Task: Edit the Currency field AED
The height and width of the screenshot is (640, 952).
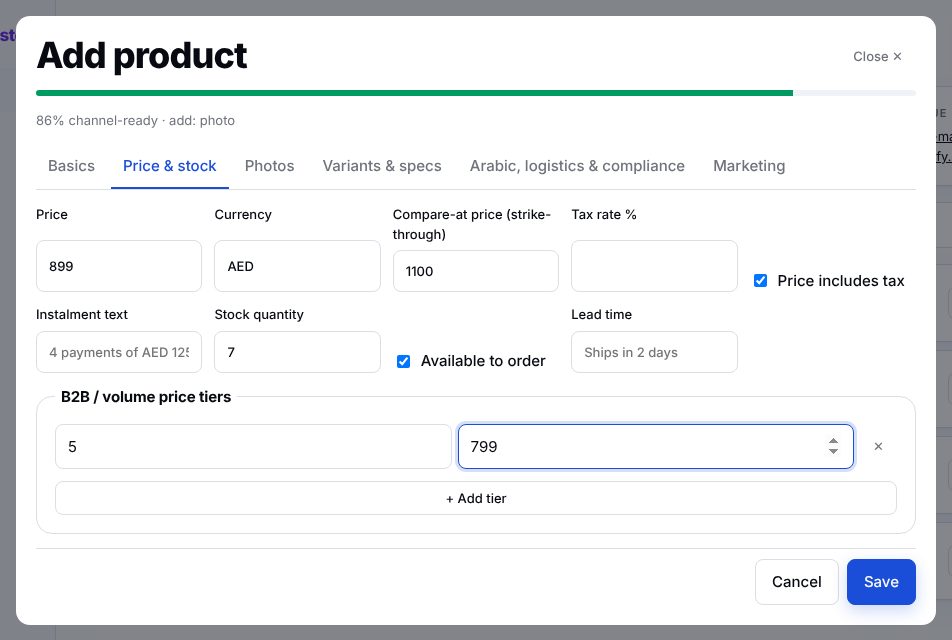Action: pyautogui.click(x=298, y=266)
